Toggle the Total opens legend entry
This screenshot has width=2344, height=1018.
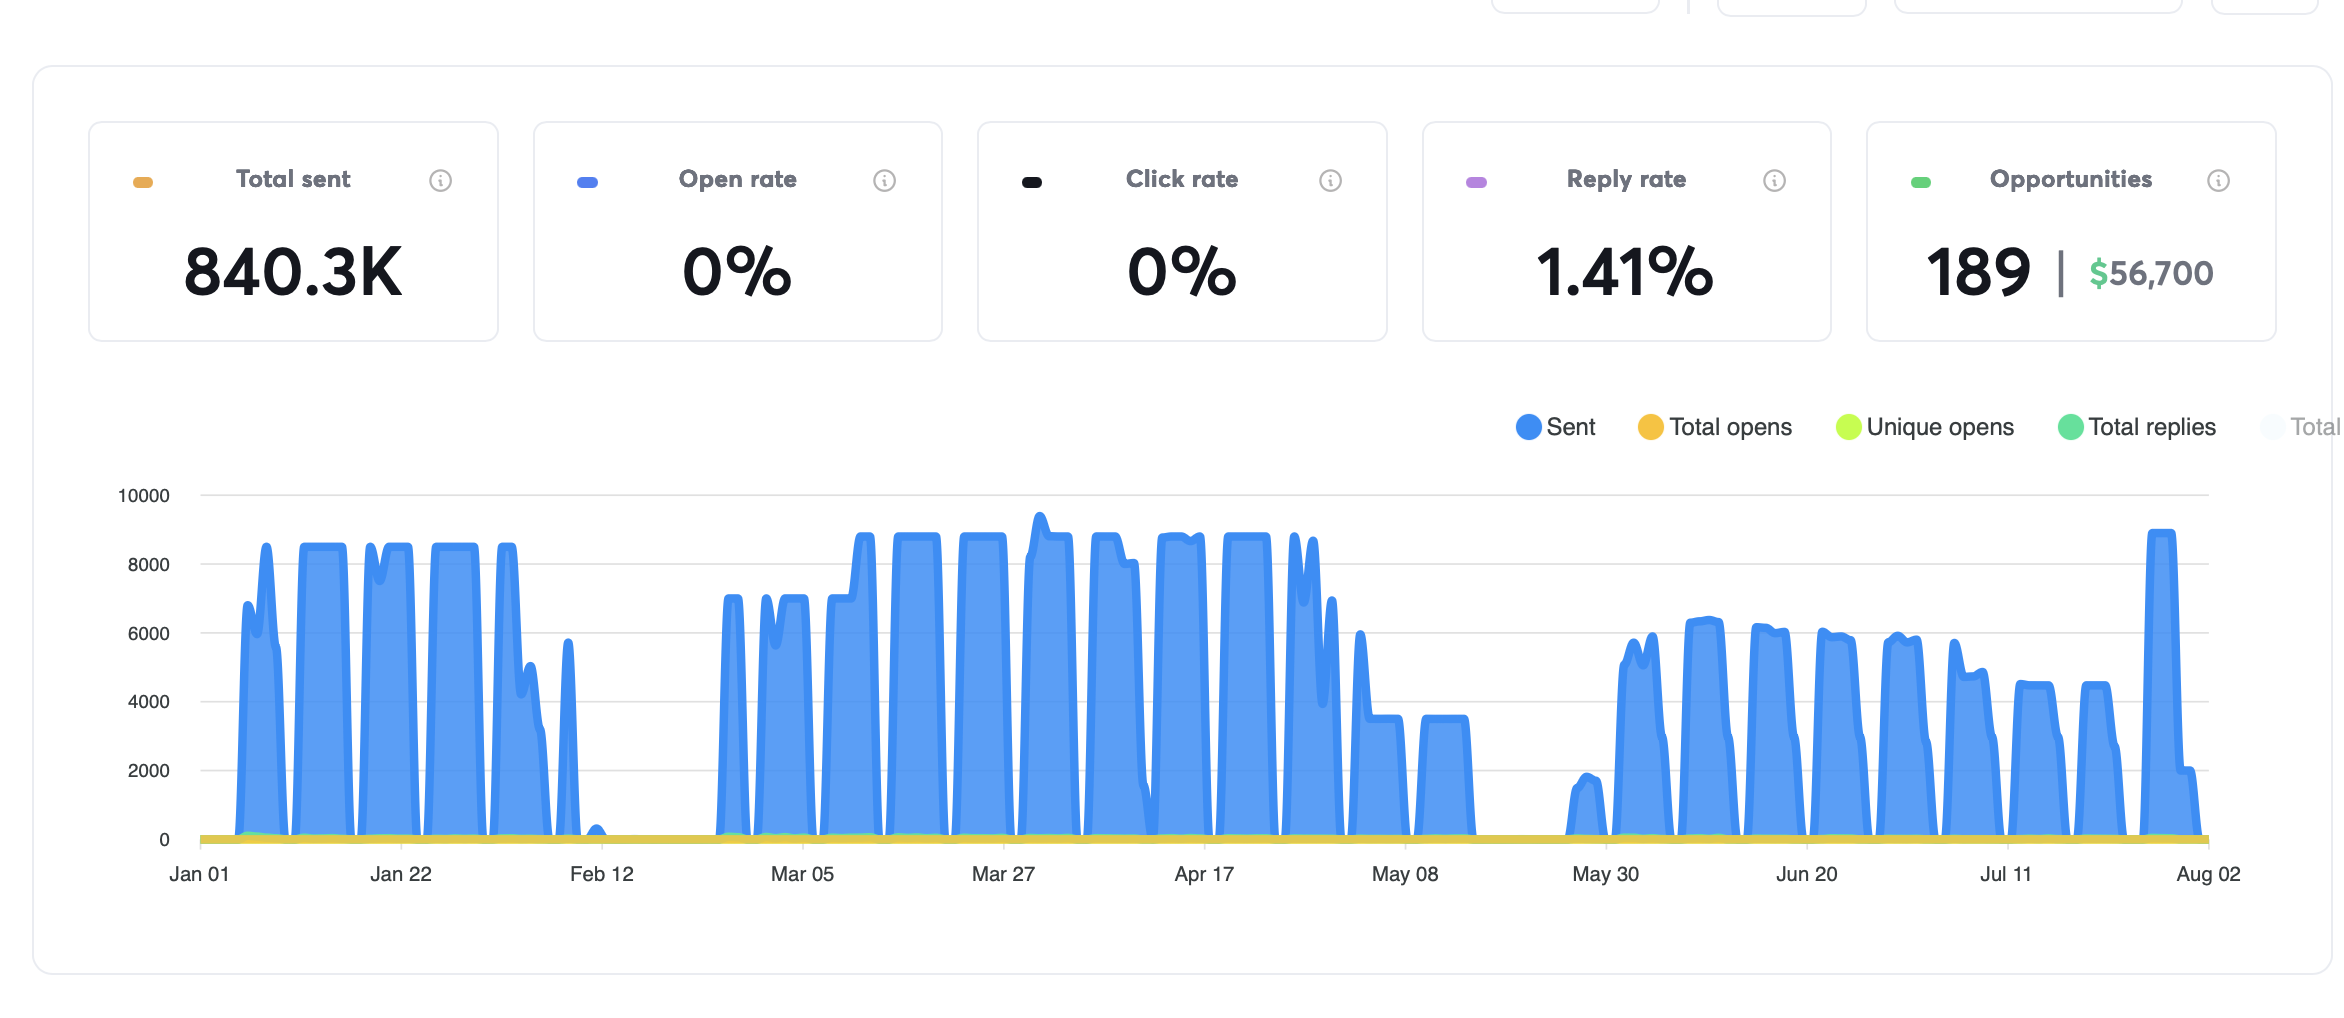coord(1715,427)
